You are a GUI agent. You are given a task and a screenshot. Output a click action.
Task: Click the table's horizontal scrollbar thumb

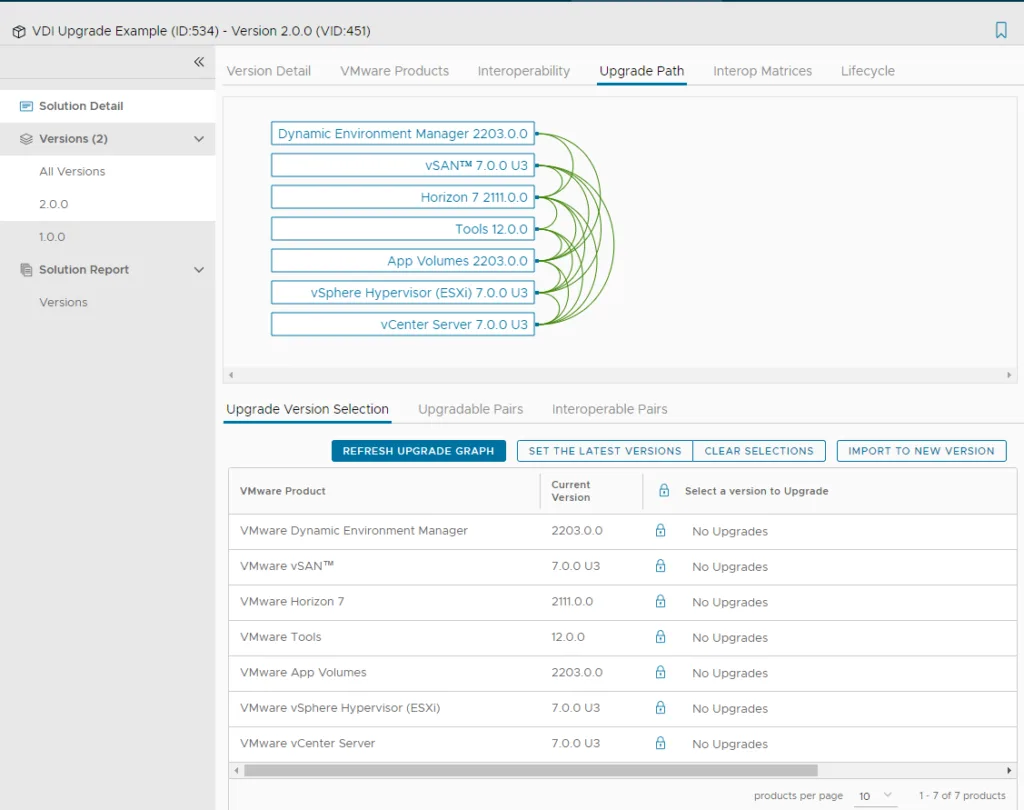tap(531, 770)
